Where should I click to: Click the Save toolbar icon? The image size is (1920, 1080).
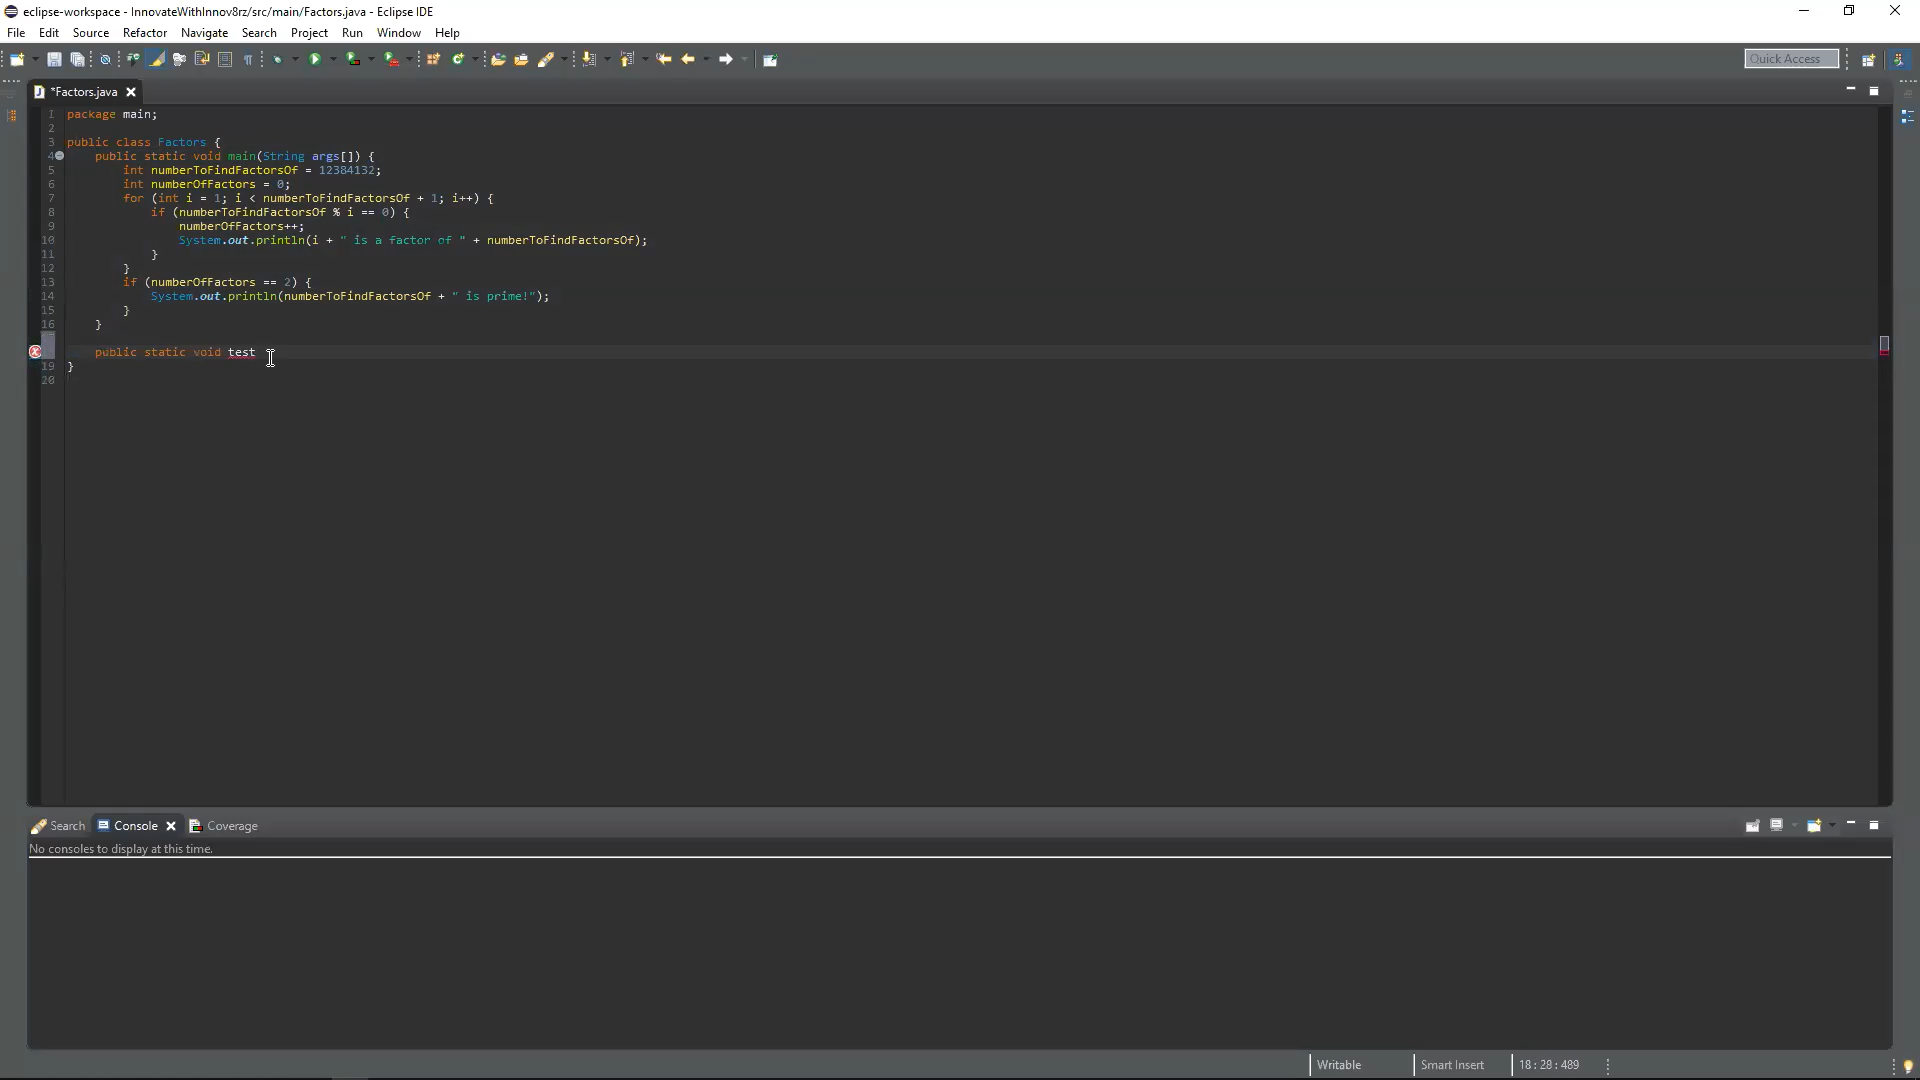pyautogui.click(x=54, y=60)
